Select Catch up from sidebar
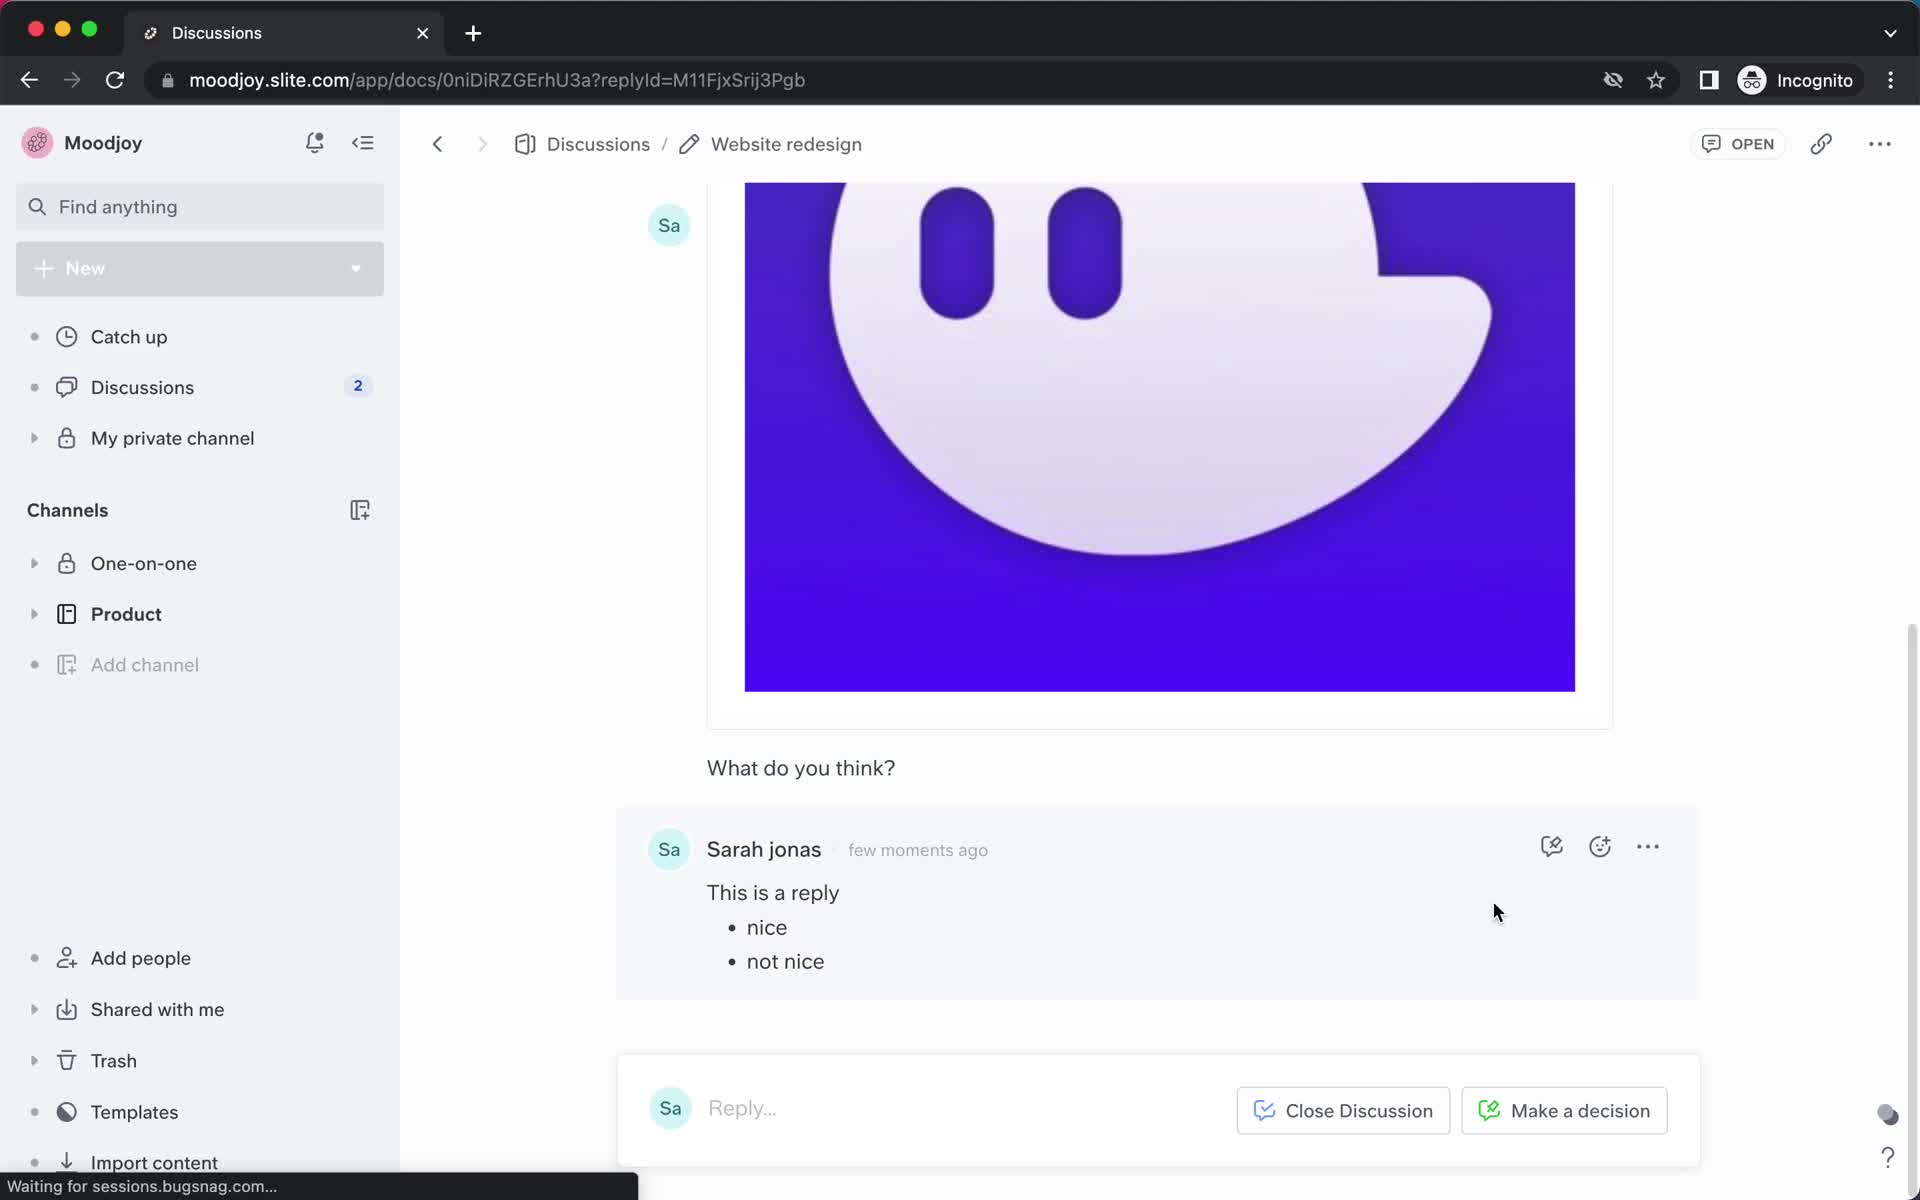Viewport: 1920px width, 1200px height. pos(129,336)
